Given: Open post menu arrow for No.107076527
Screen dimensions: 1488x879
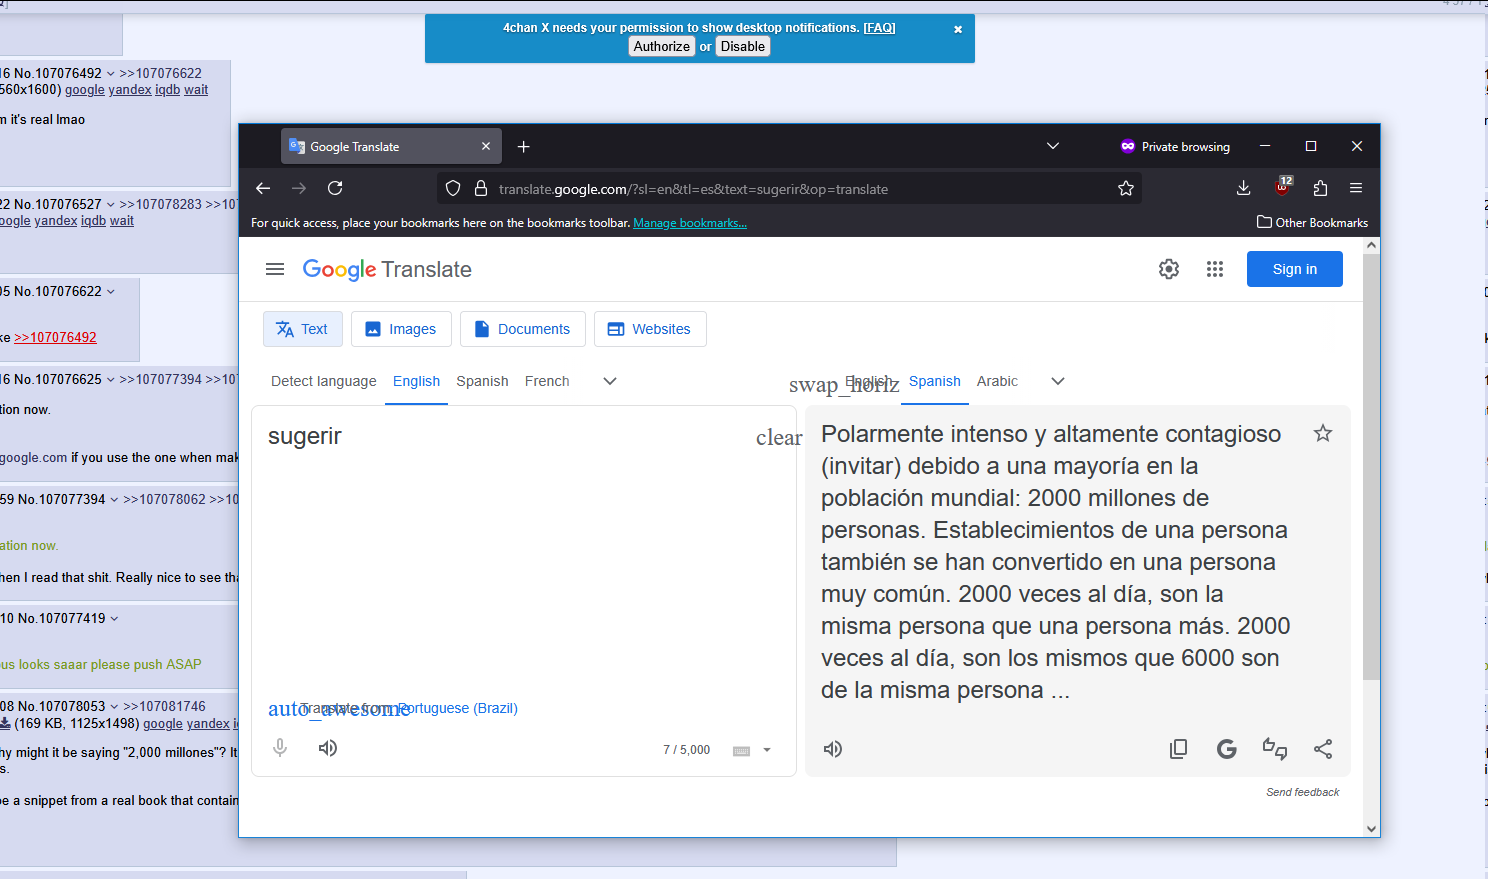Looking at the screenshot, I should tap(111, 205).
